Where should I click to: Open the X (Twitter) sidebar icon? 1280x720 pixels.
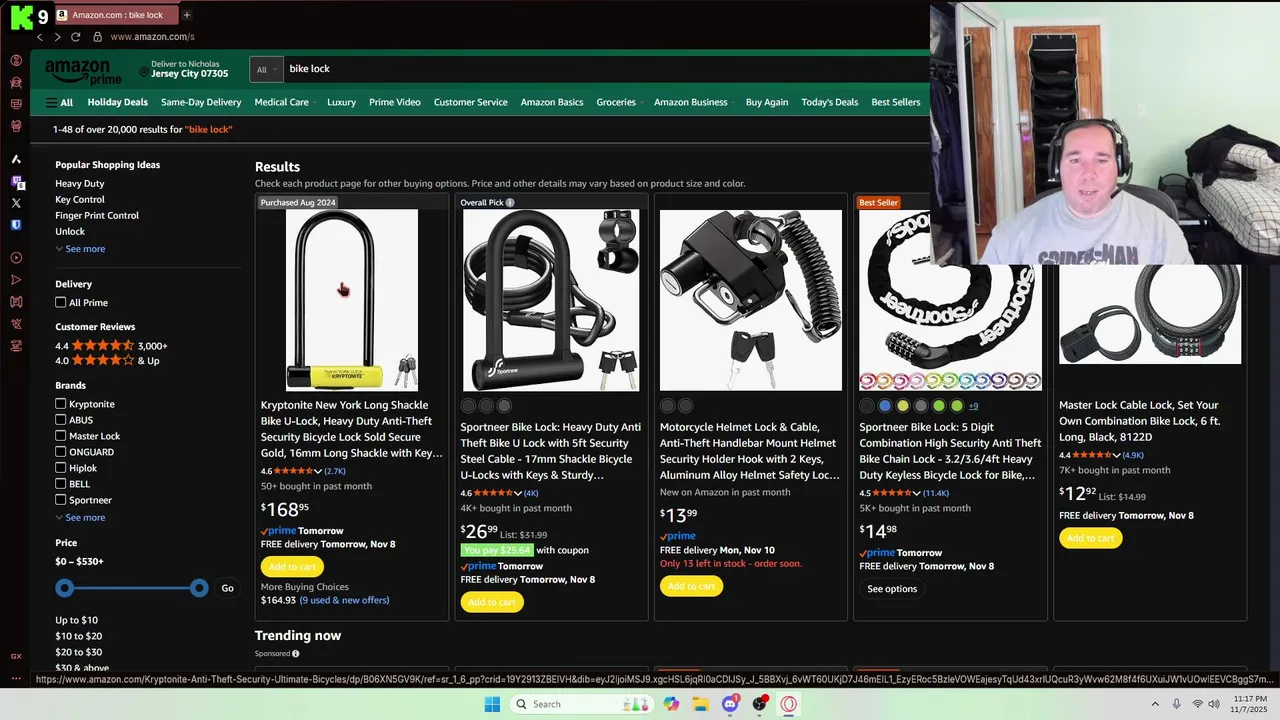coord(16,203)
